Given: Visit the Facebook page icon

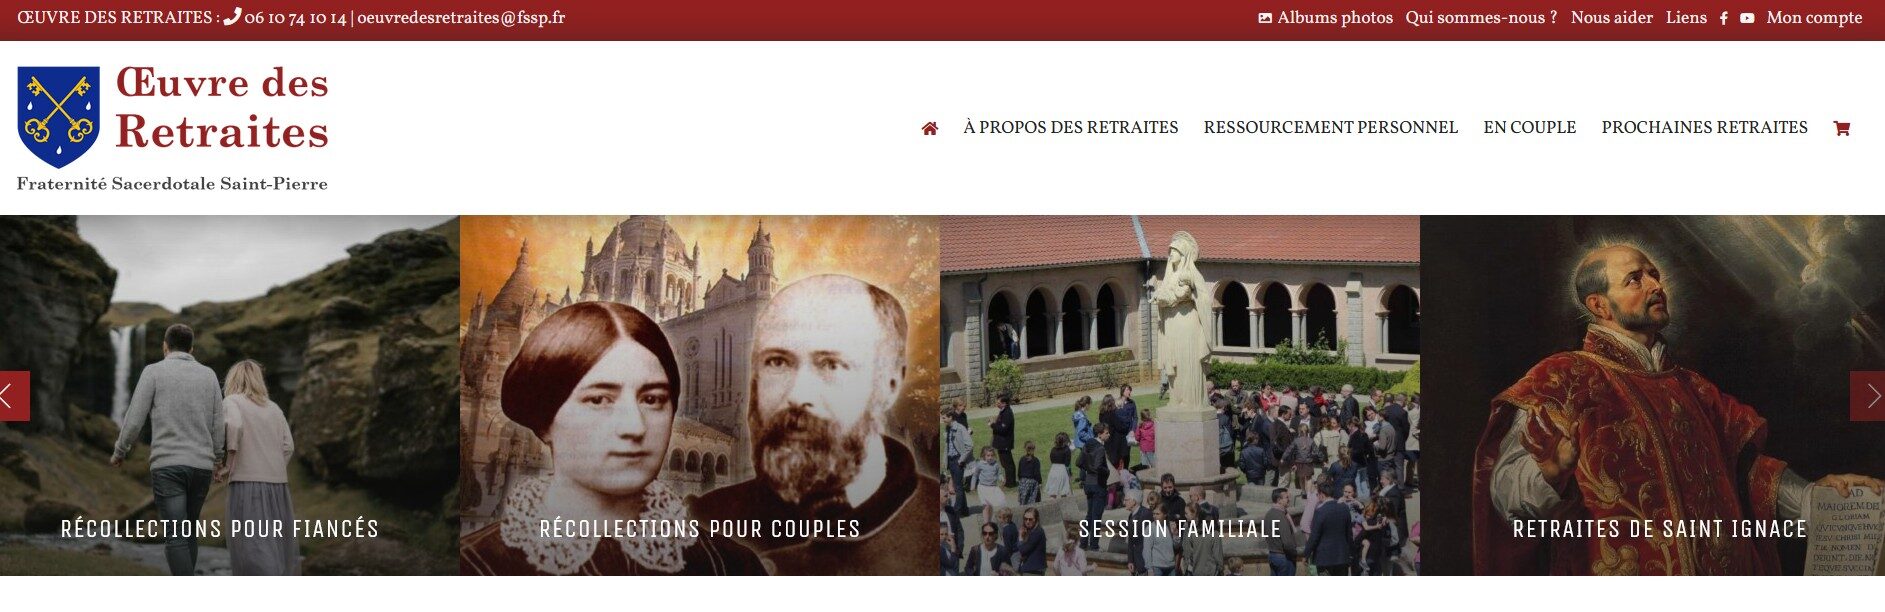Looking at the screenshot, I should click(1723, 18).
